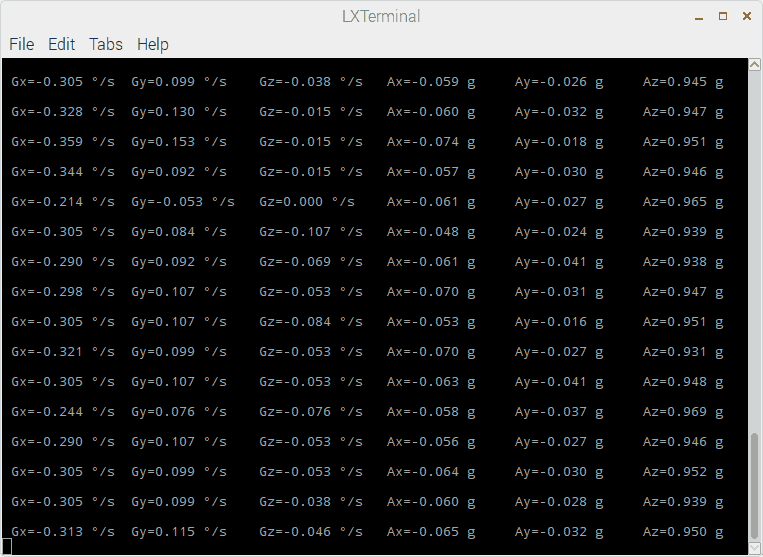Click the scrollbar down arrow
Screen dimensions: 763x557
pyautogui.click(x=755, y=548)
